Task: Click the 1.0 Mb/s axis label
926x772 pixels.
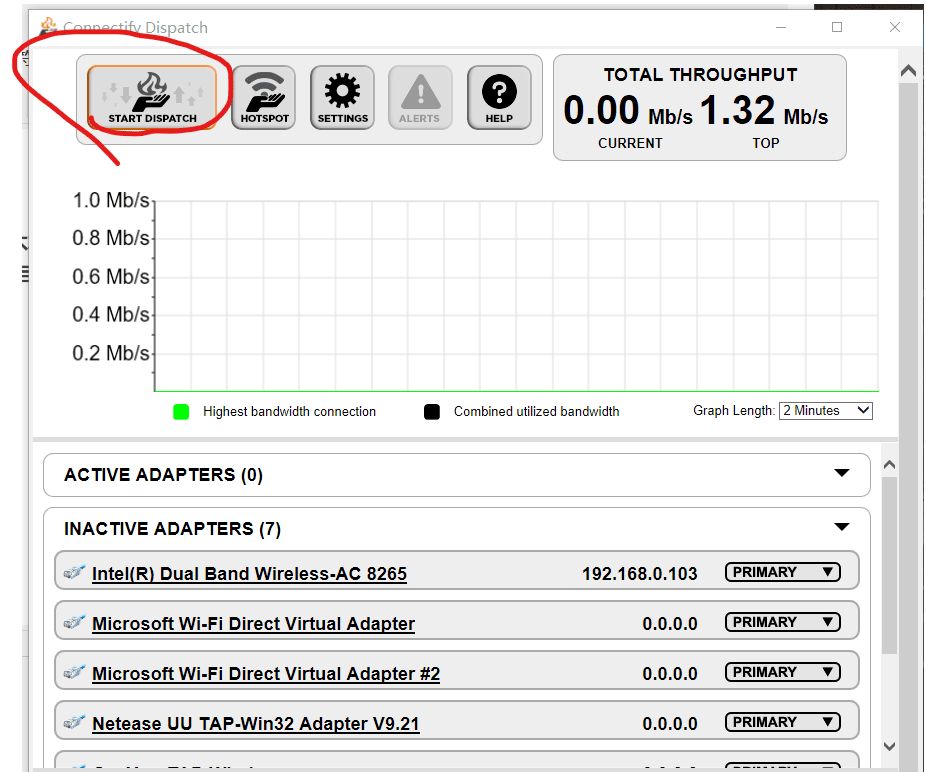Action: pos(111,200)
